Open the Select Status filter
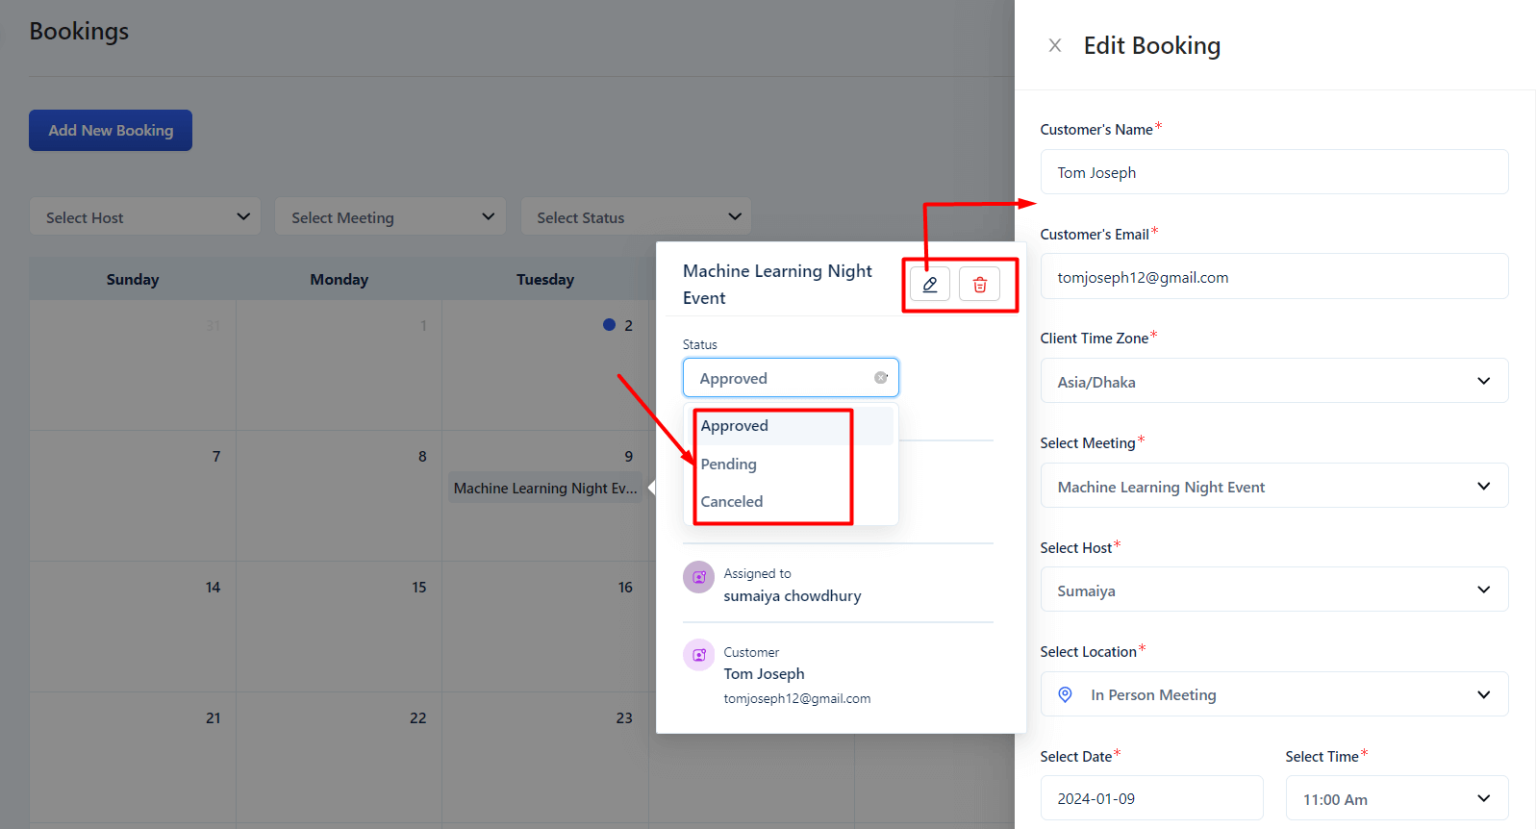Viewport: 1536px width, 829px height. pos(636,216)
